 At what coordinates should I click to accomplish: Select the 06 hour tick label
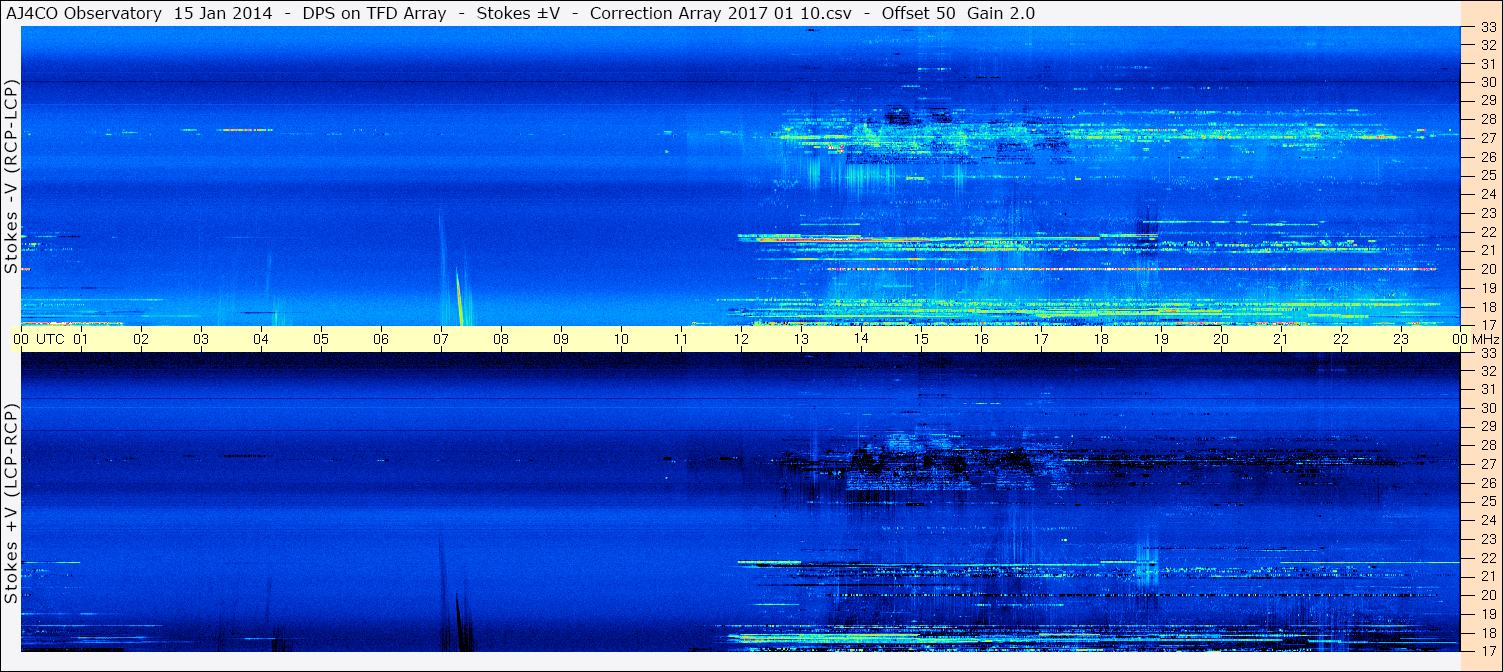coord(381,339)
